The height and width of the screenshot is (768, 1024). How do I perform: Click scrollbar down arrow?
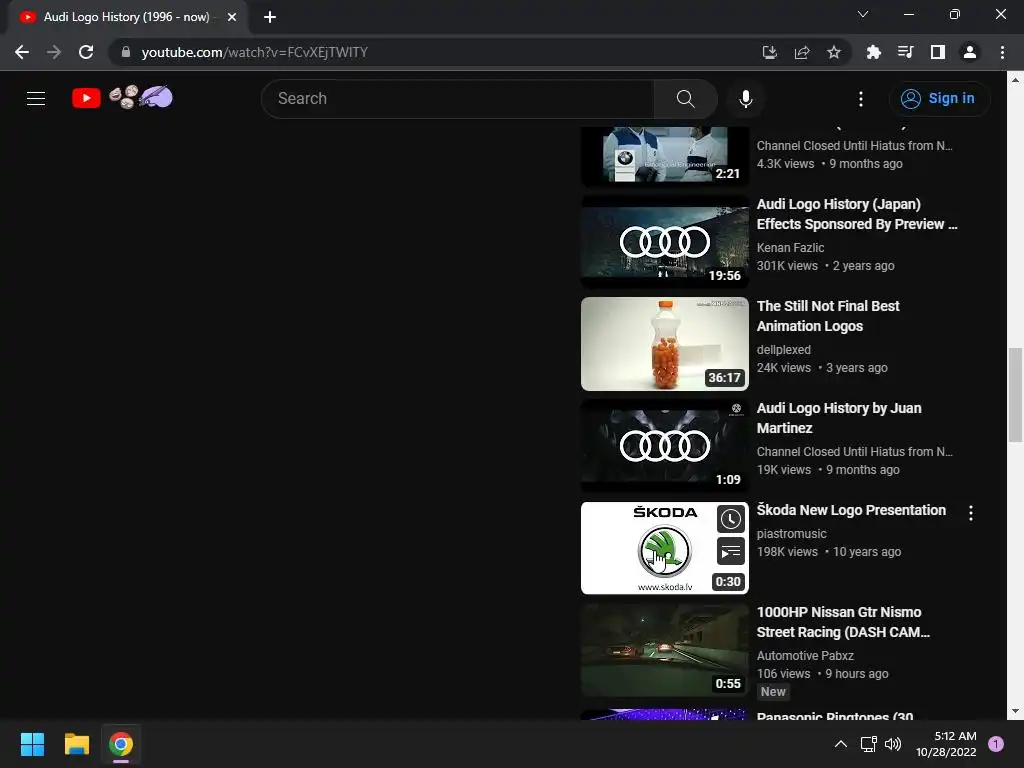point(1015,711)
